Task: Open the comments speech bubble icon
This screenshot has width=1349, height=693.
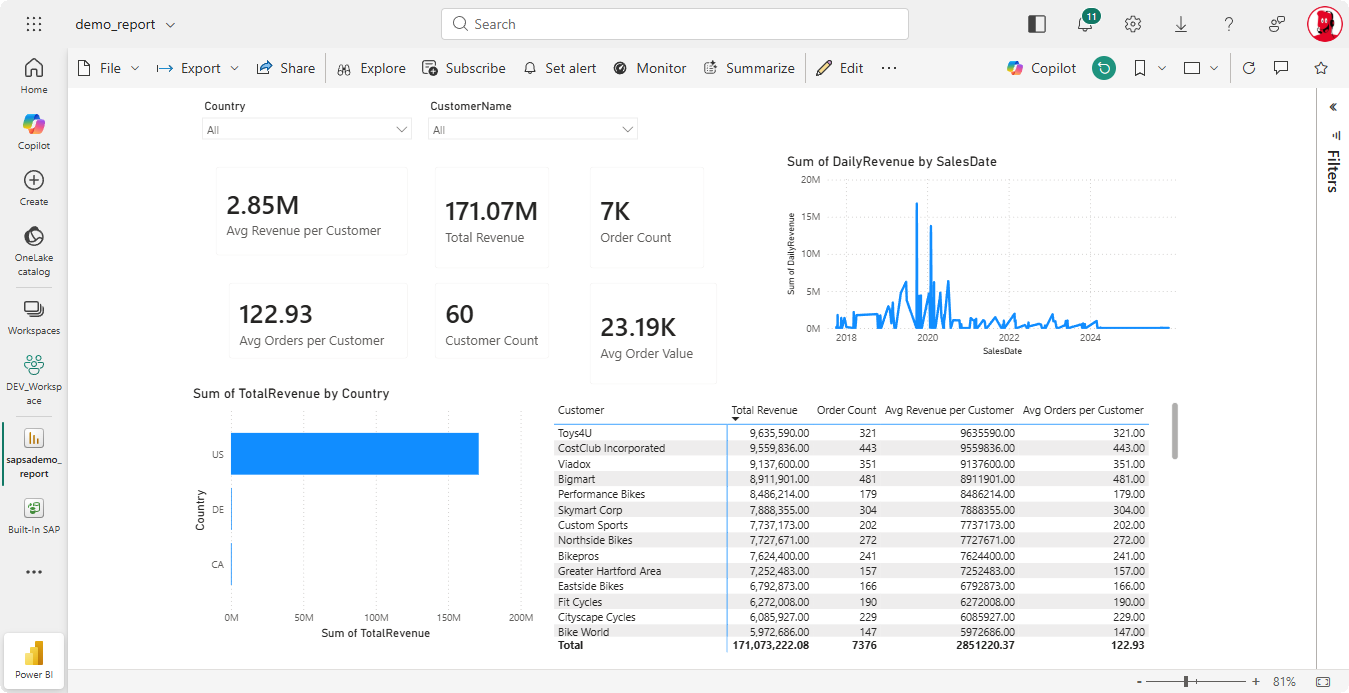Action: (x=1281, y=68)
